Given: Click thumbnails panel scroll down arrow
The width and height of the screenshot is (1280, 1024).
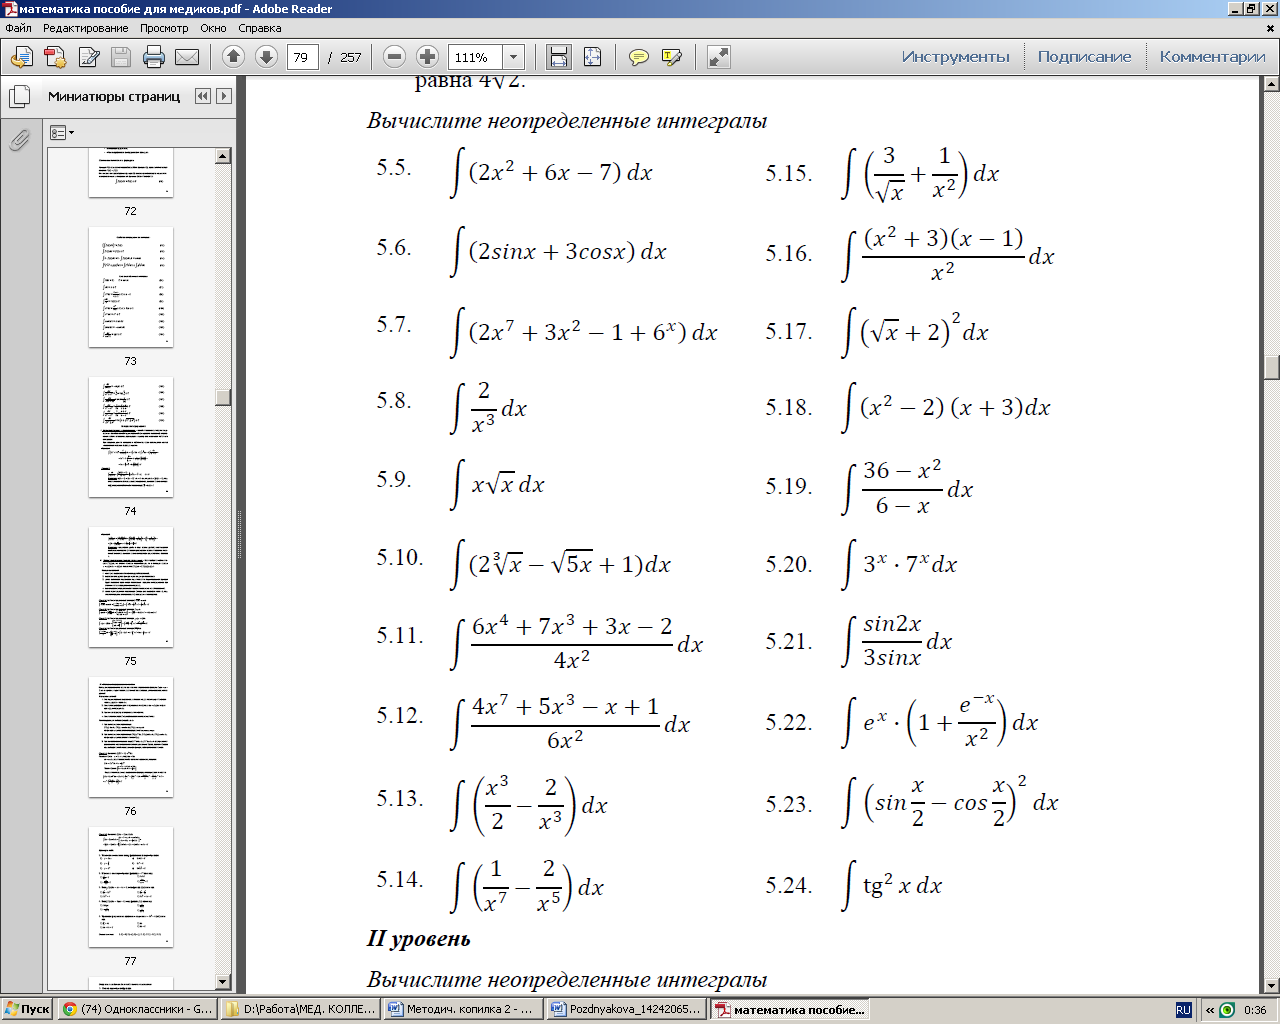Looking at the screenshot, I should (x=223, y=982).
